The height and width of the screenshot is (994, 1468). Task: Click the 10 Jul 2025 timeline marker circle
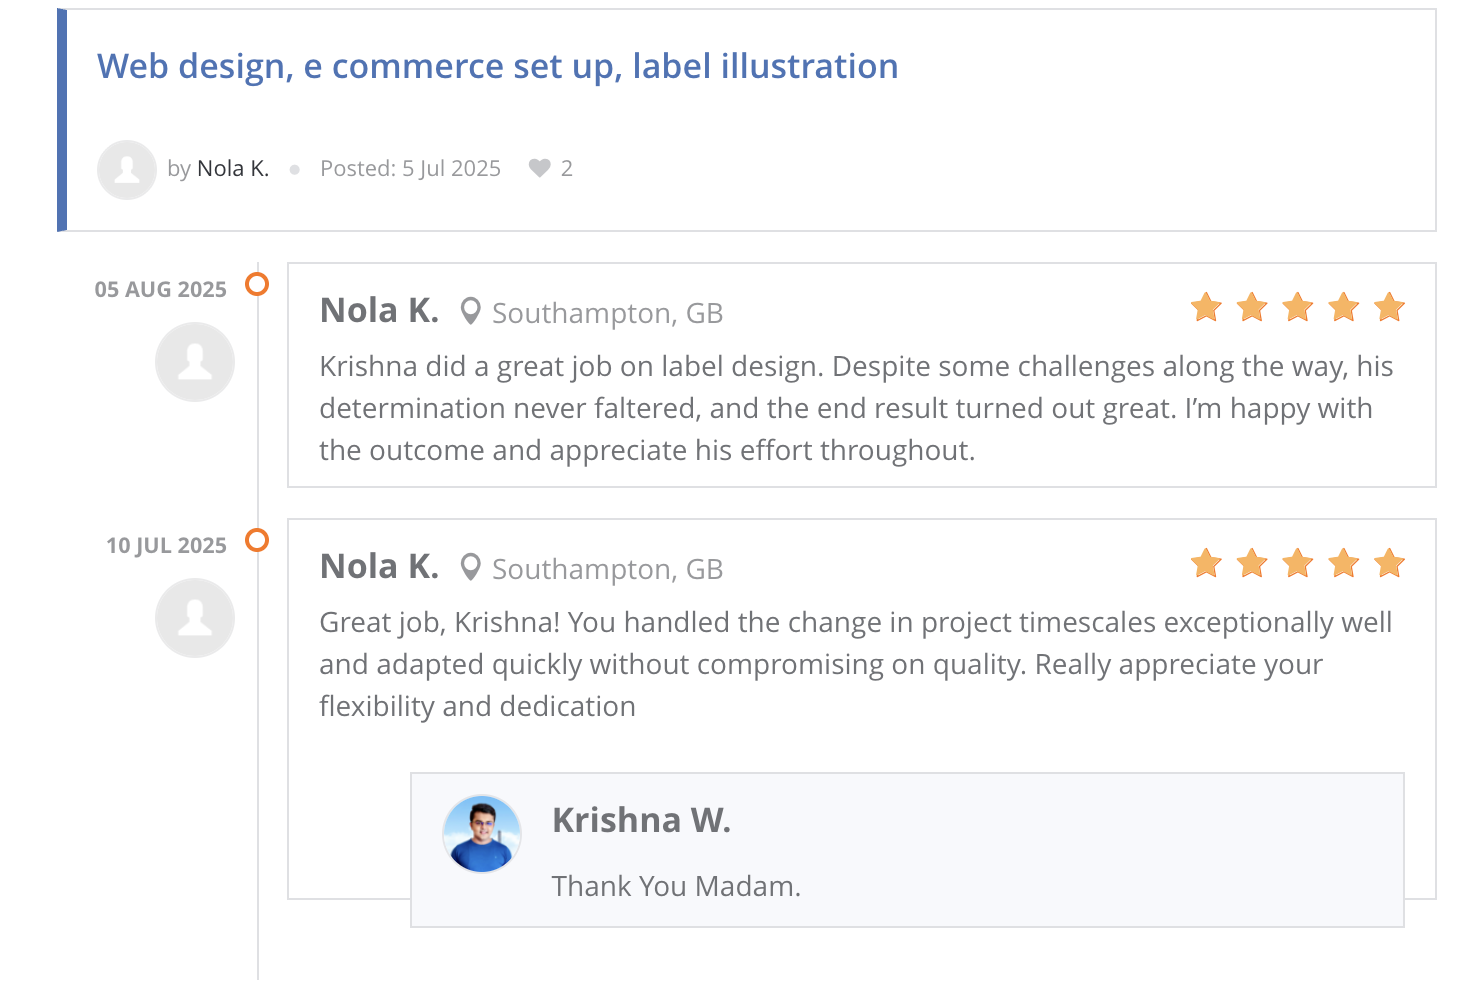pyautogui.click(x=257, y=541)
